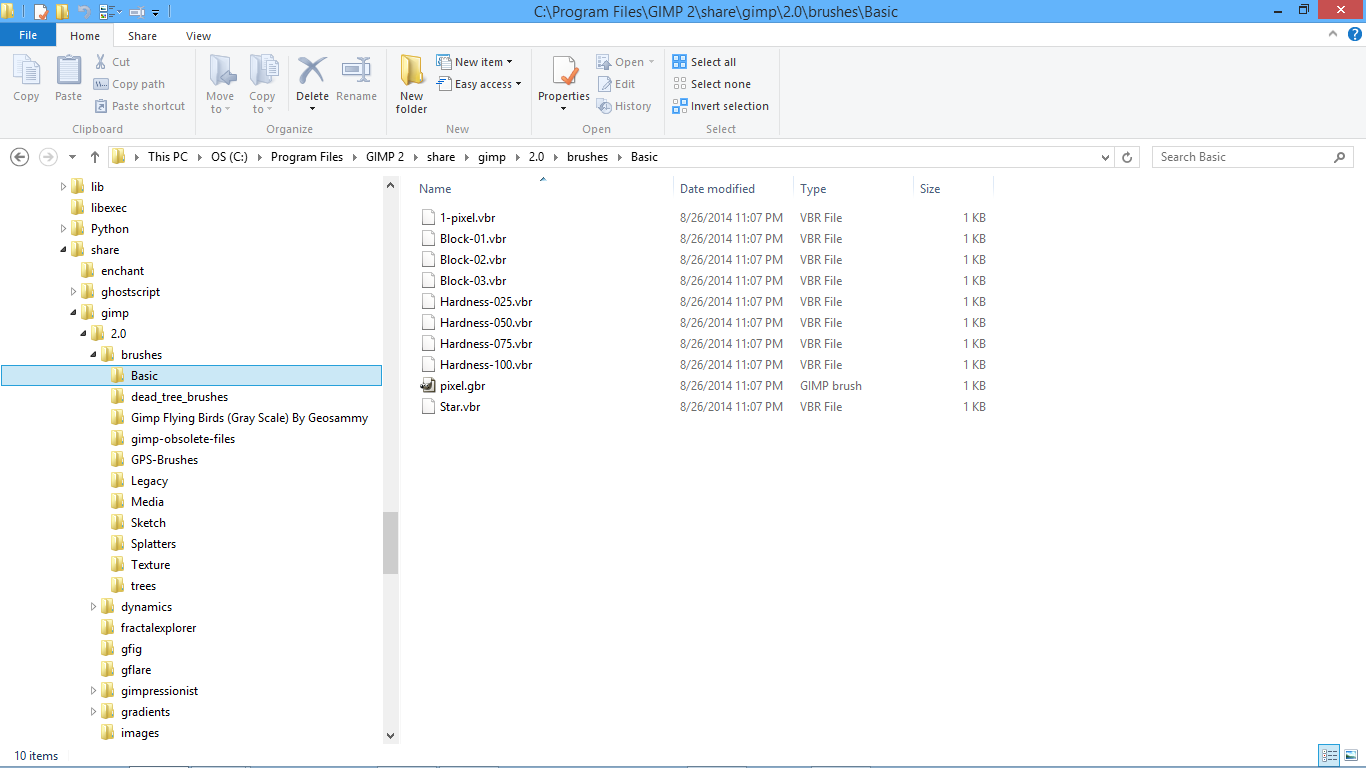Click the Paste shortcut button
This screenshot has height=768, width=1366.
[x=140, y=106]
